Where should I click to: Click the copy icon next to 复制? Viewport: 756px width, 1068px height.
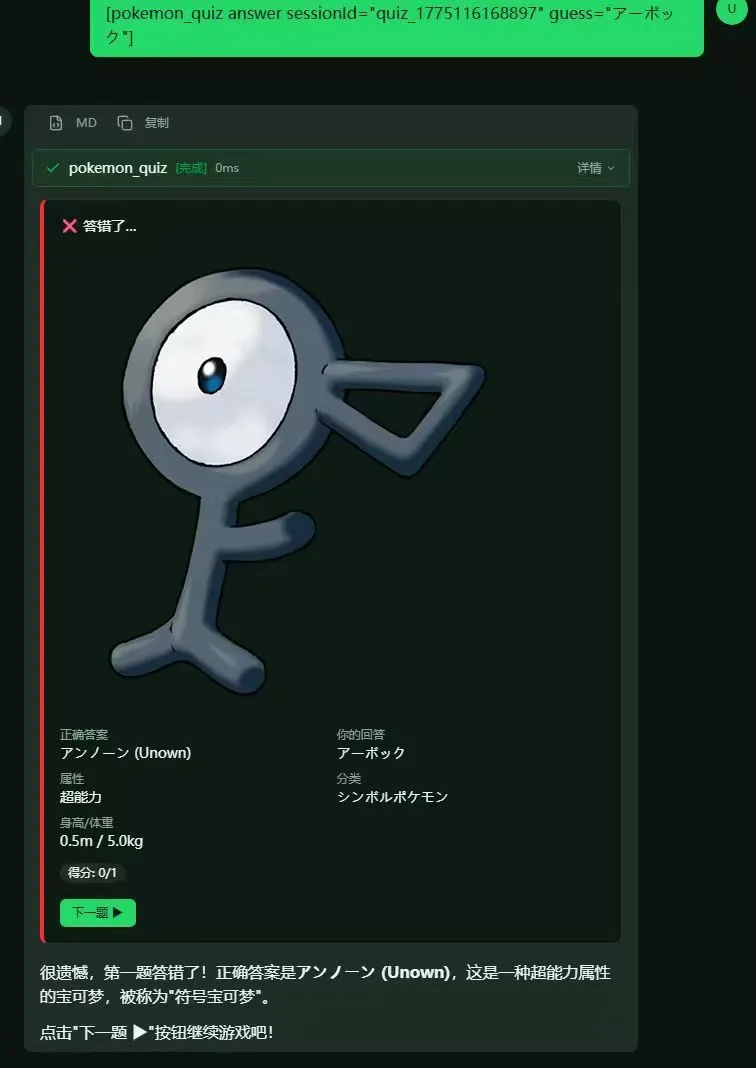125,123
